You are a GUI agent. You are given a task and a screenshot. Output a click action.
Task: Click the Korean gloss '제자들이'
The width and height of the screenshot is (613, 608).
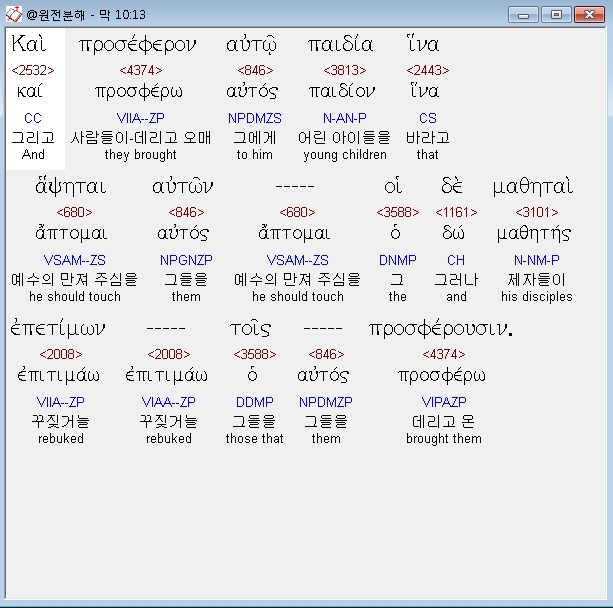pyautogui.click(x=537, y=280)
